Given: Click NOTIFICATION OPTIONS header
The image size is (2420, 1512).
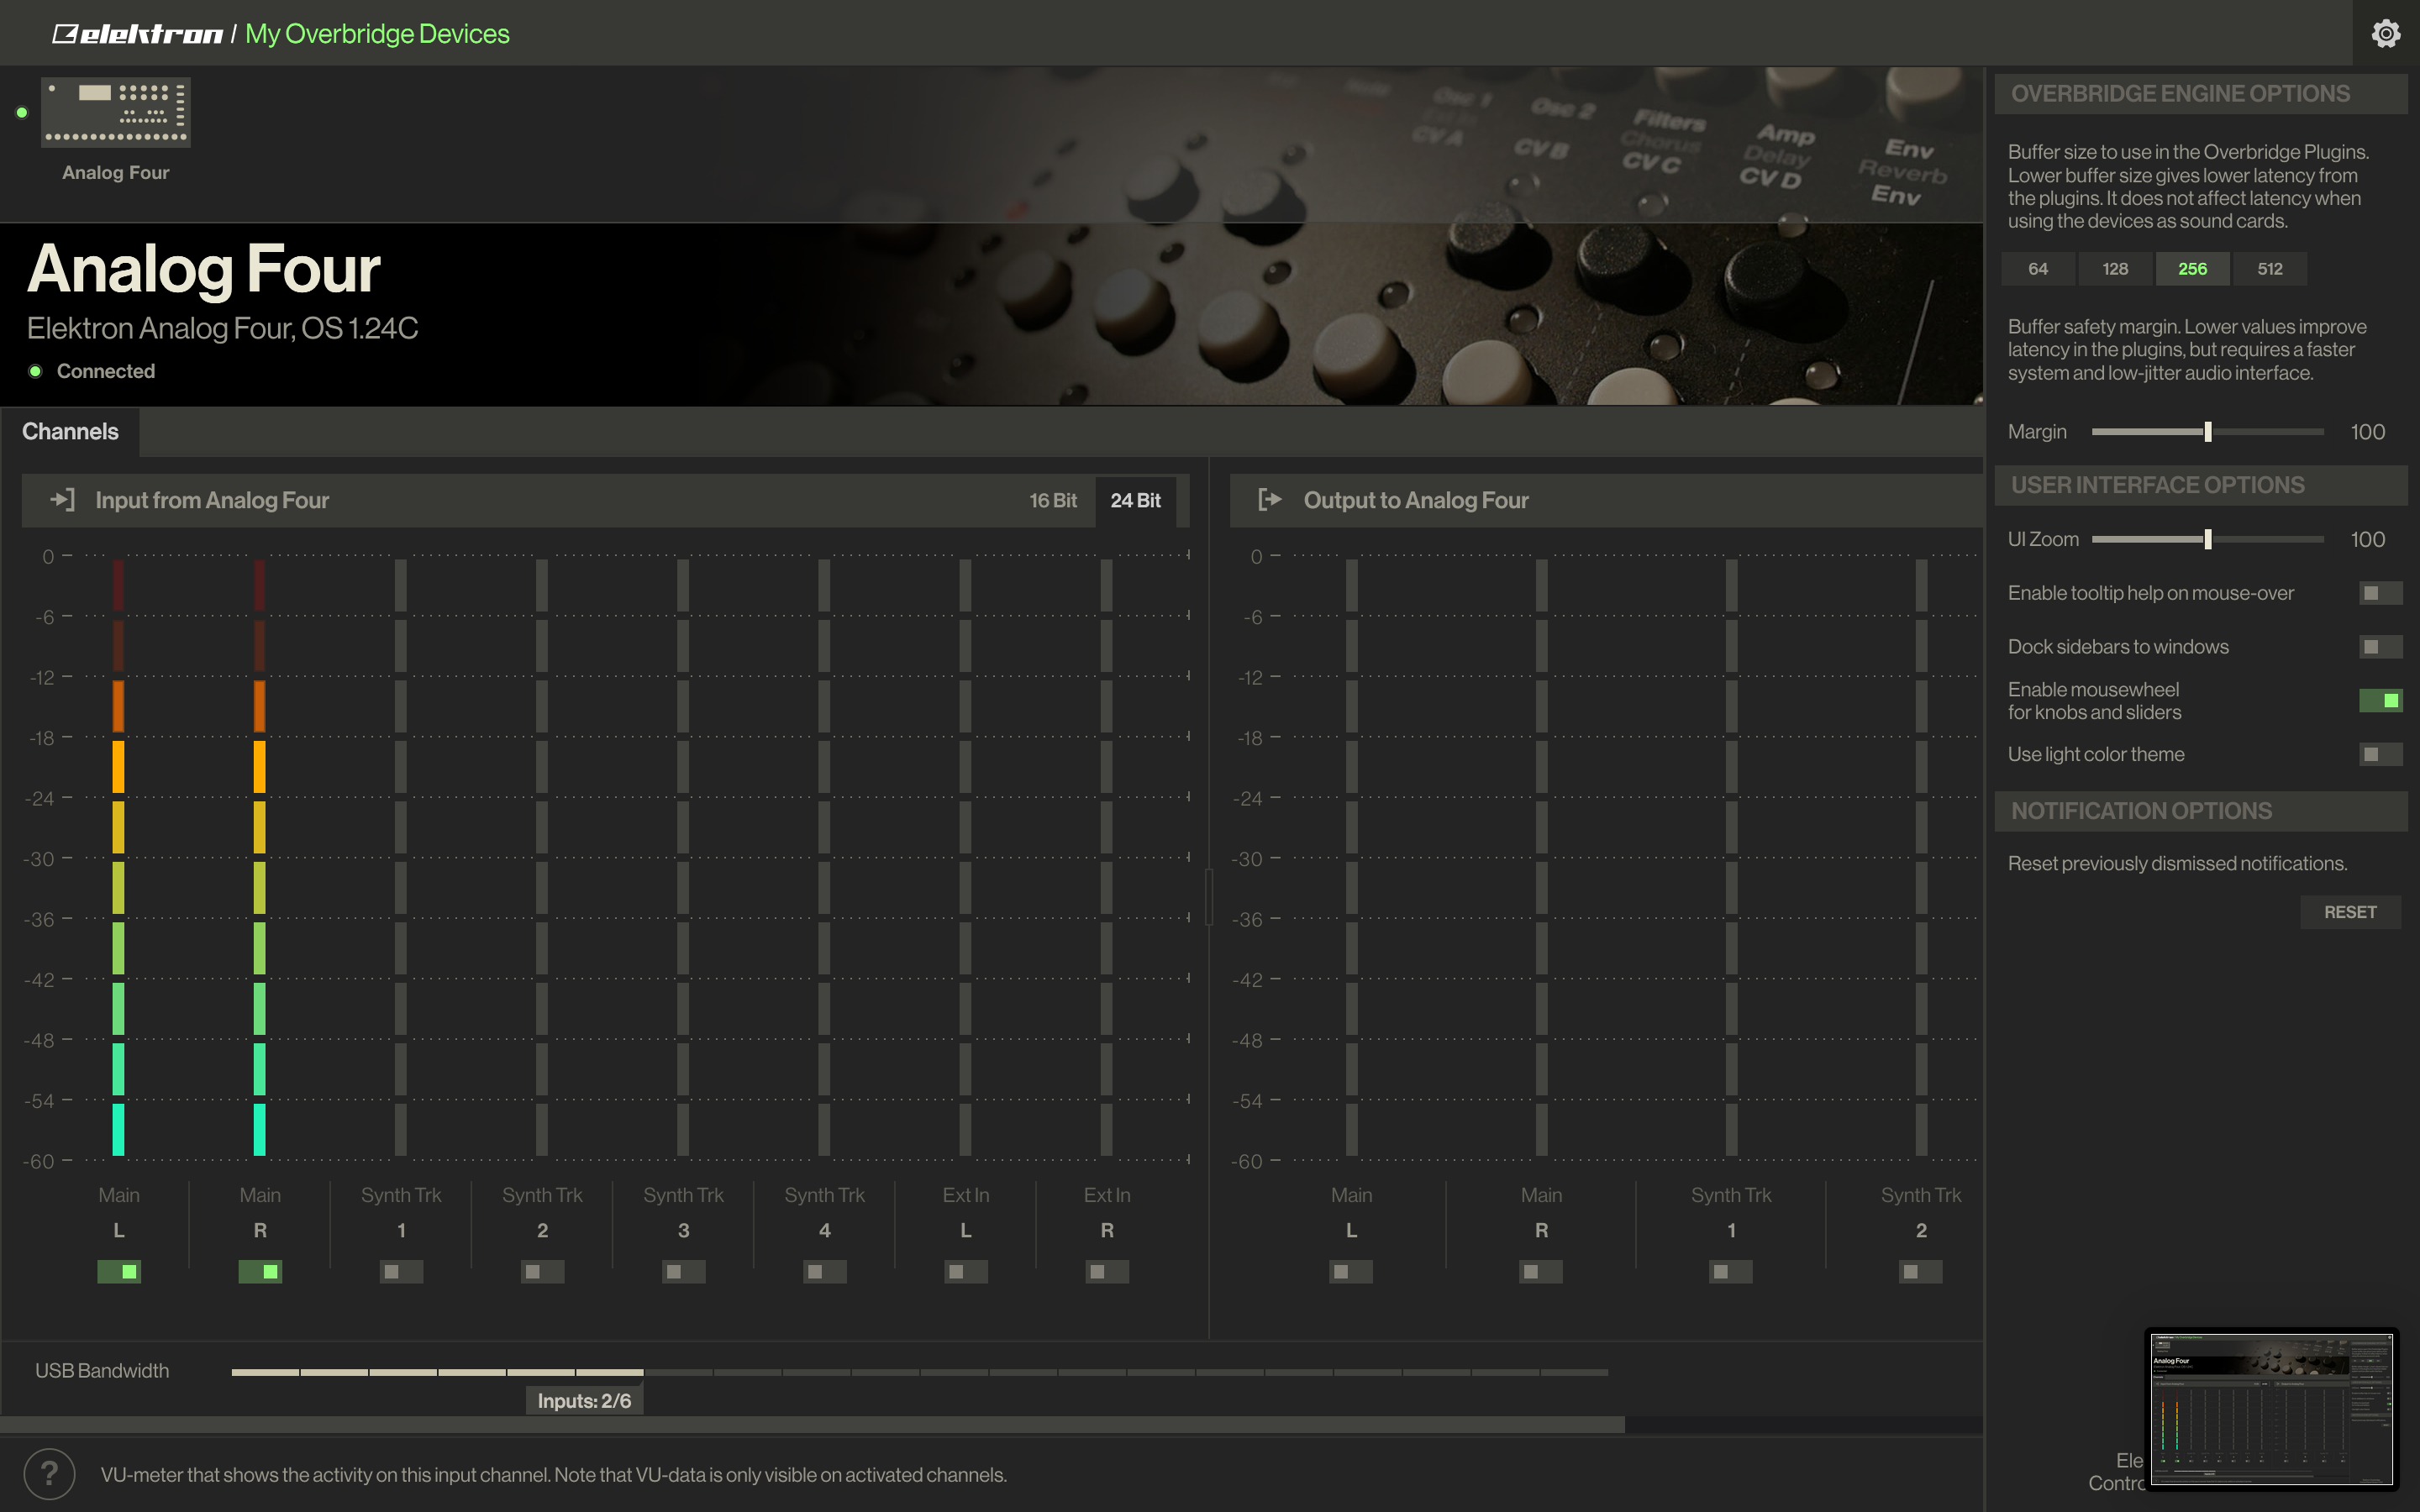Looking at the screenshot, I should pos(2200,811).
